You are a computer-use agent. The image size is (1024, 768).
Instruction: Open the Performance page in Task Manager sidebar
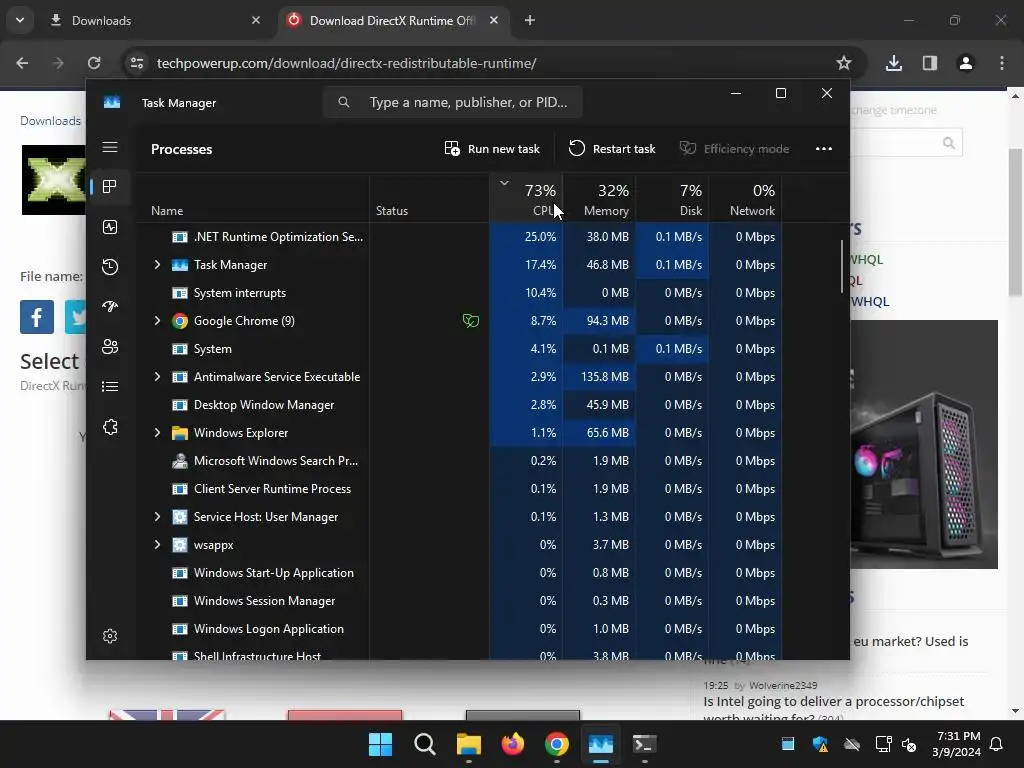coord(110,227)
